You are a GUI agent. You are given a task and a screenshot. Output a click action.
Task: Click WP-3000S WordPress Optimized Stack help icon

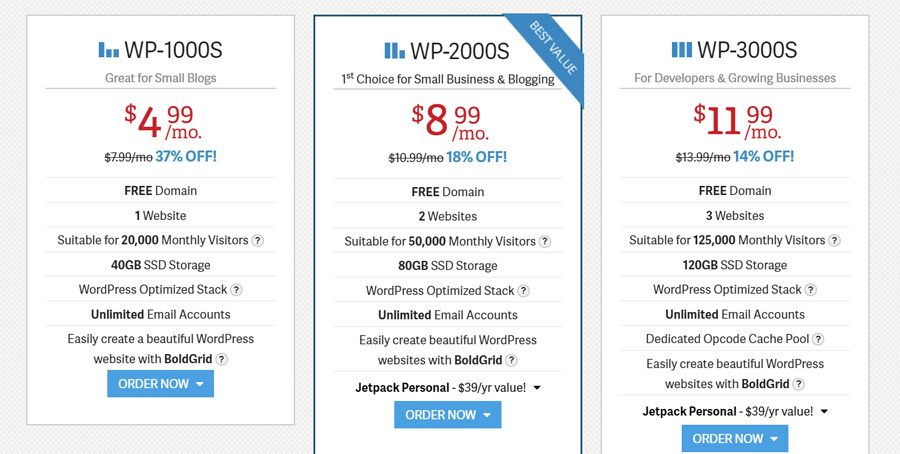pos(811,290)
